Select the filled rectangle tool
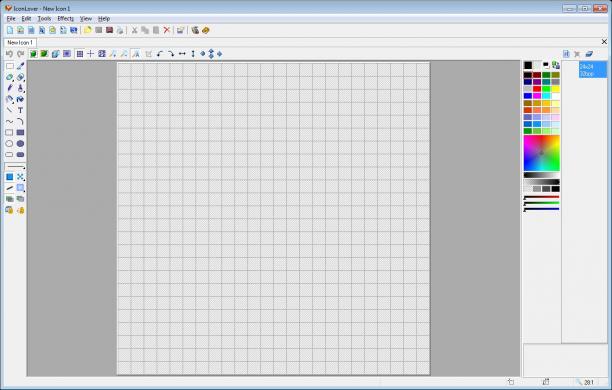 [20, 133]
